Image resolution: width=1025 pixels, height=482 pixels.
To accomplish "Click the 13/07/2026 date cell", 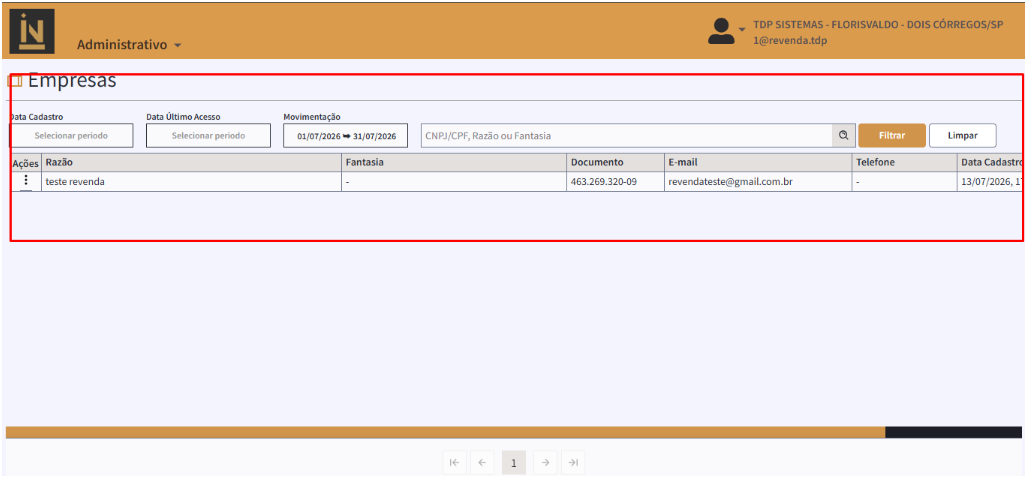I will tap(990, 182).
